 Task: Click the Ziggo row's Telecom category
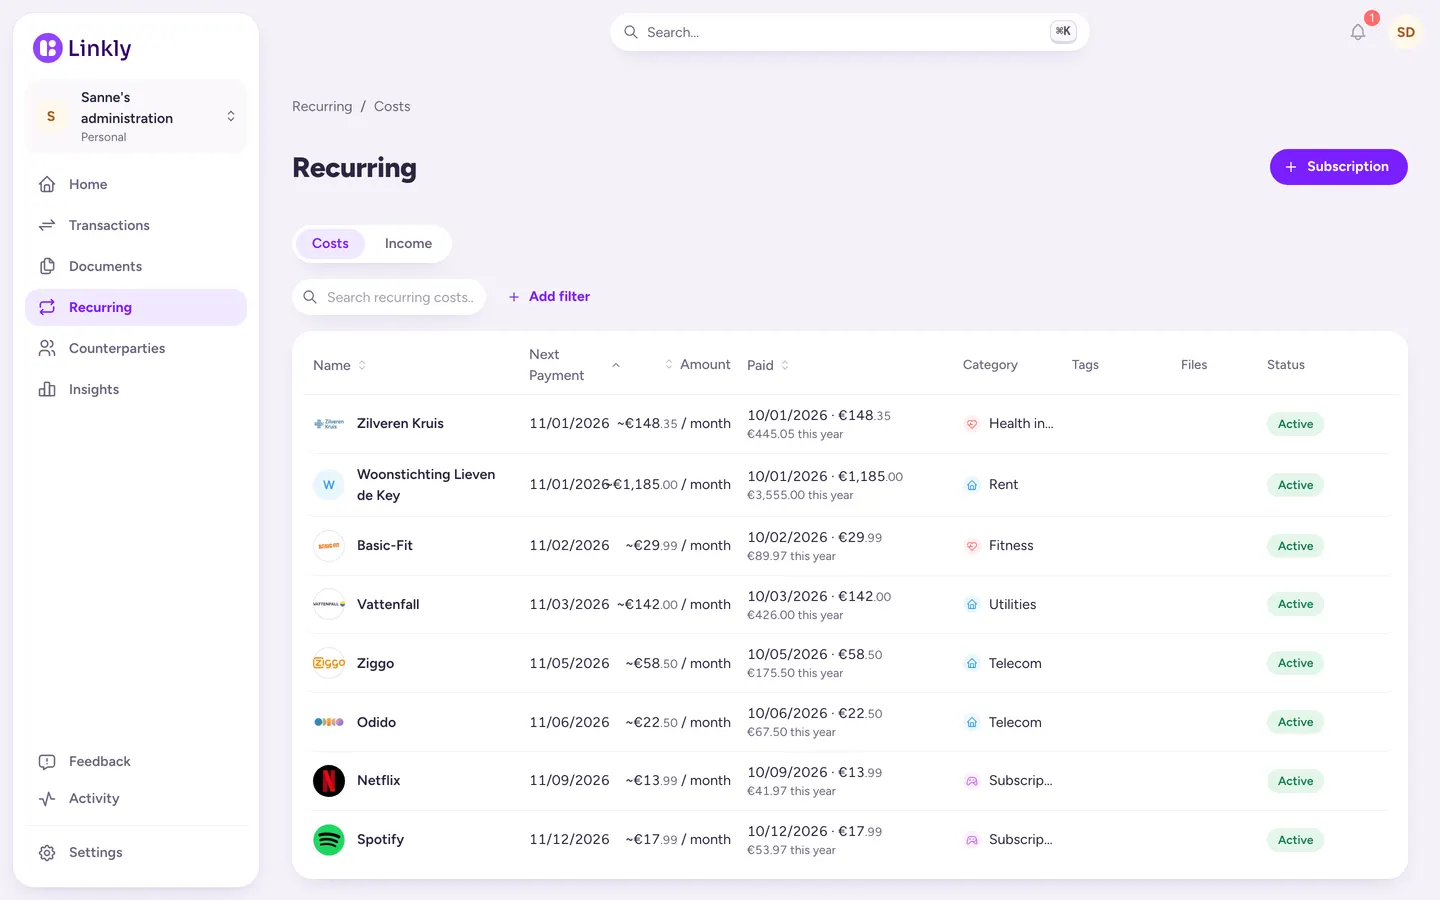[1003, 663]
